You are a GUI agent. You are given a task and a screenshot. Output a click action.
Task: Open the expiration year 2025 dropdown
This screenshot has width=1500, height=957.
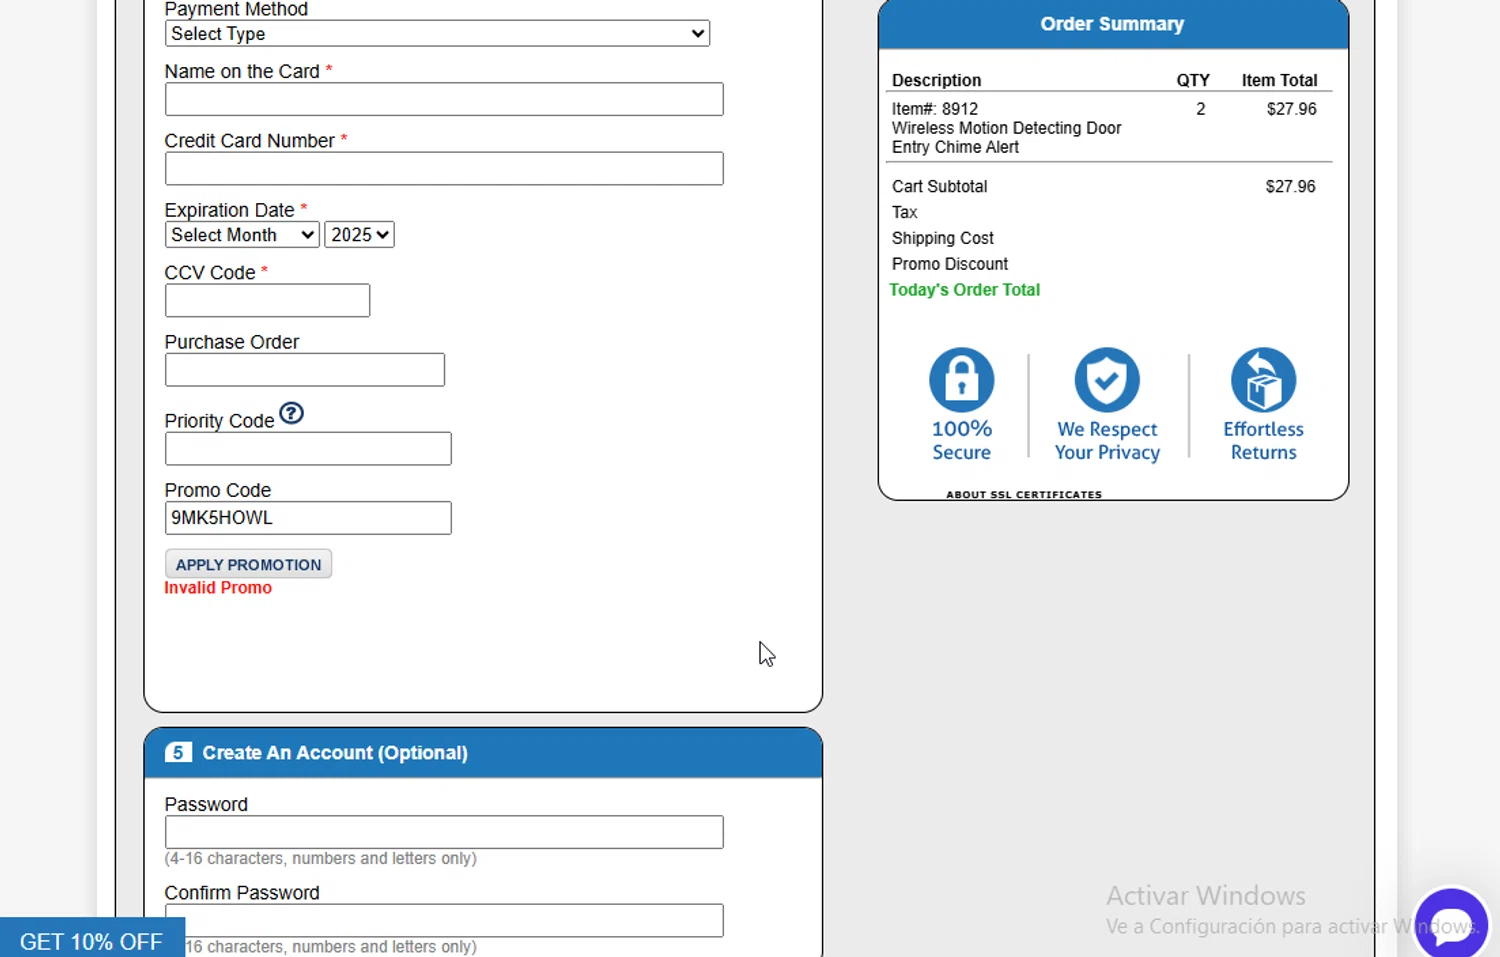(x=359, y=235)
